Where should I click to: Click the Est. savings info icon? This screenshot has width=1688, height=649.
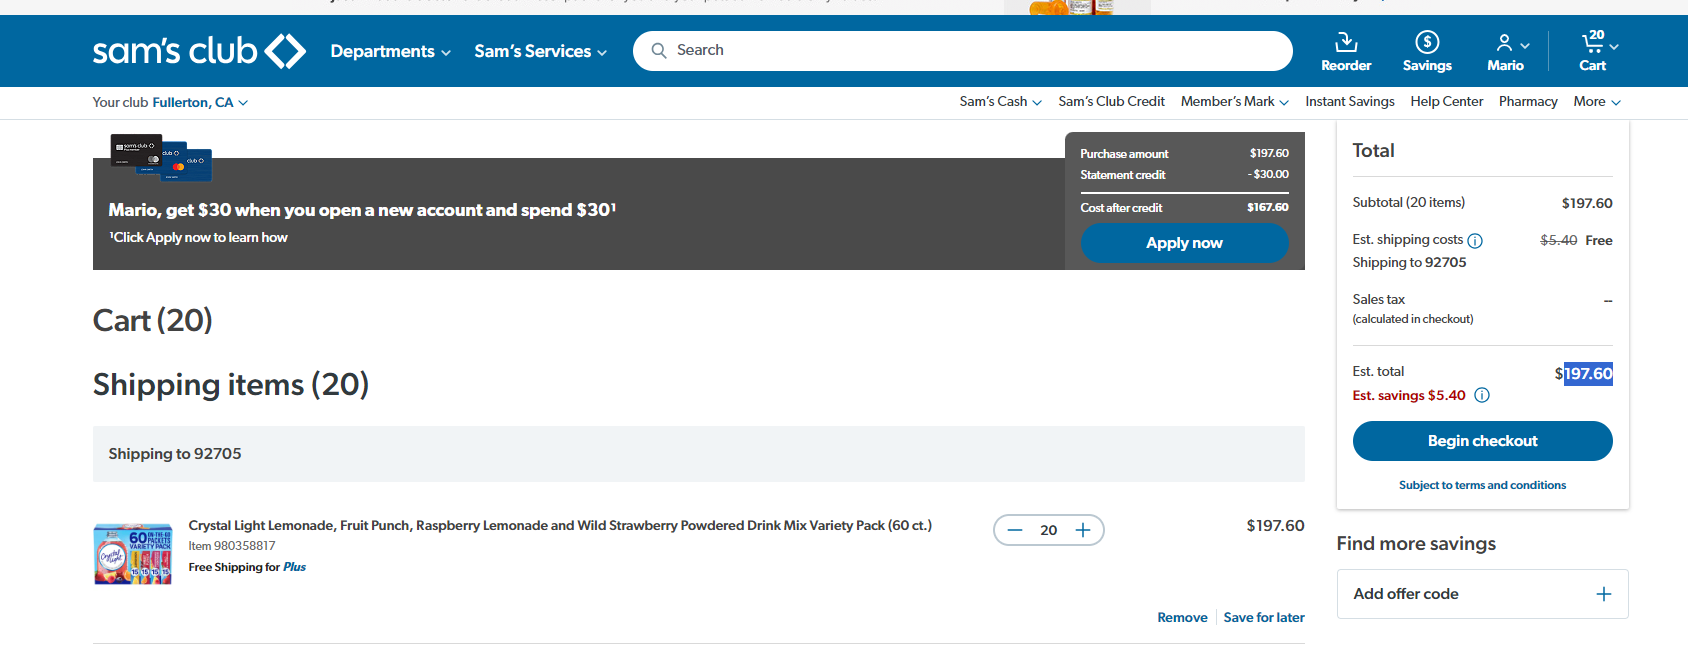click(x=1482, y=395)
